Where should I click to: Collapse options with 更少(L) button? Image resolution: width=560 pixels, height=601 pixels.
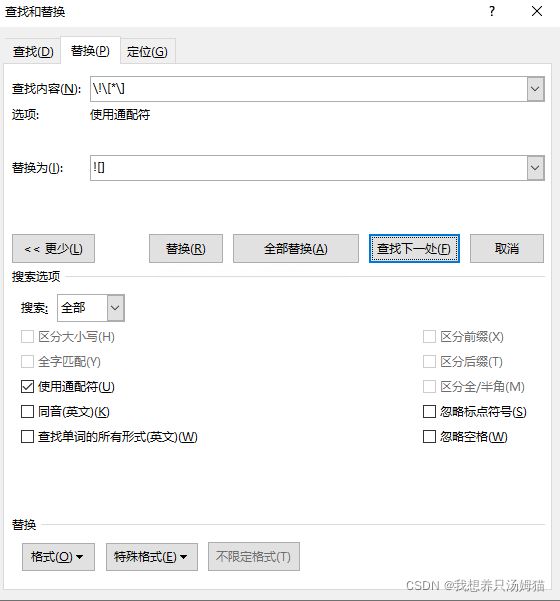point(53,249)
